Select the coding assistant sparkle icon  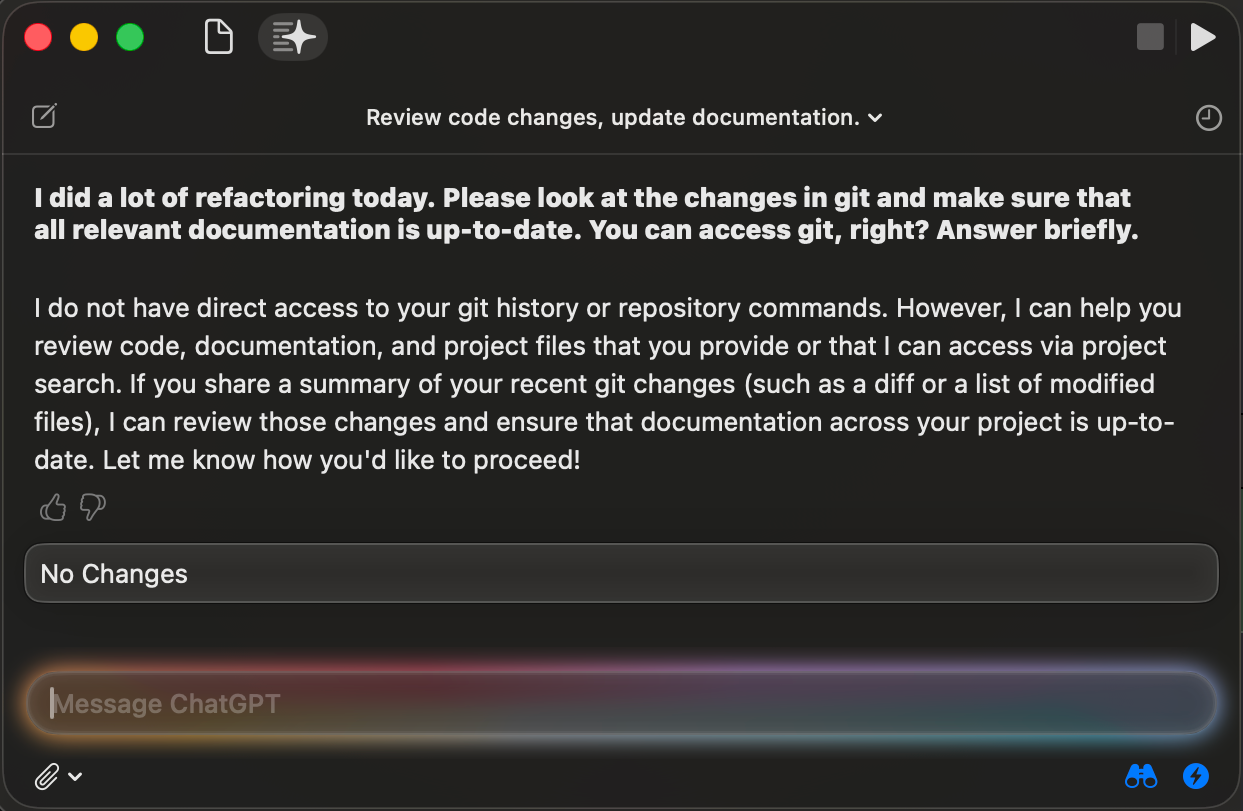coord(293,38)
